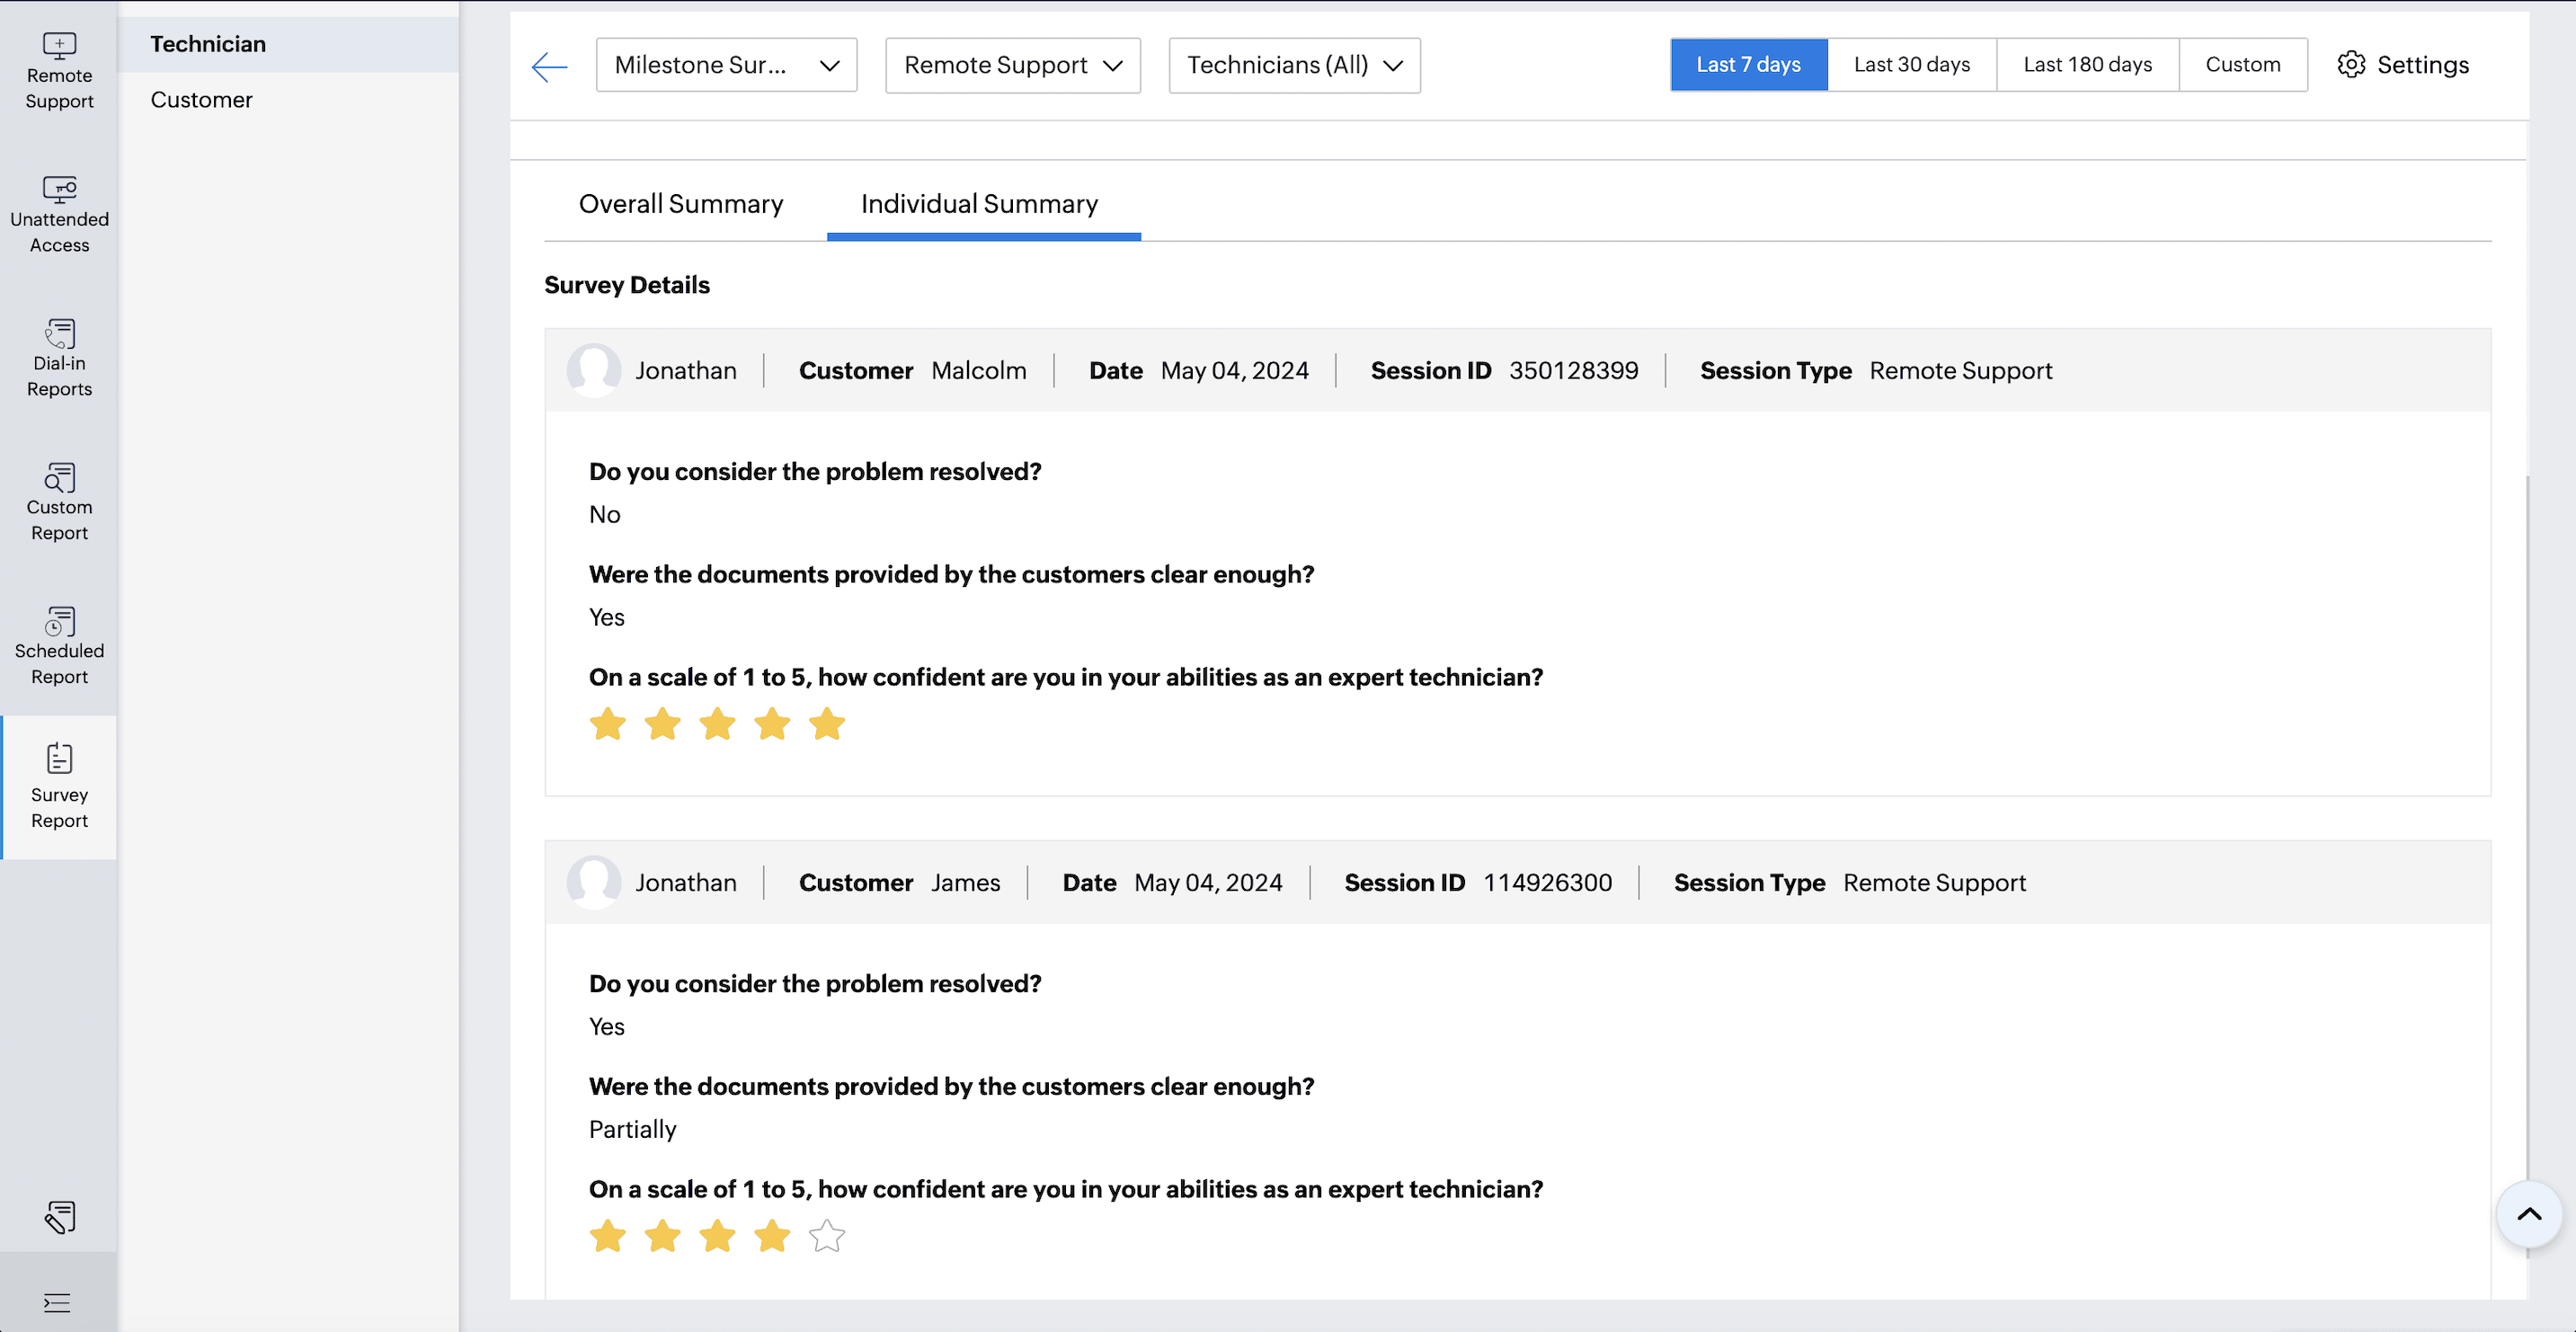Open Remote Support reports in sidebar
This screenshot has height=1332, width=2576.
pyautogui.click(x=59, y=71)
